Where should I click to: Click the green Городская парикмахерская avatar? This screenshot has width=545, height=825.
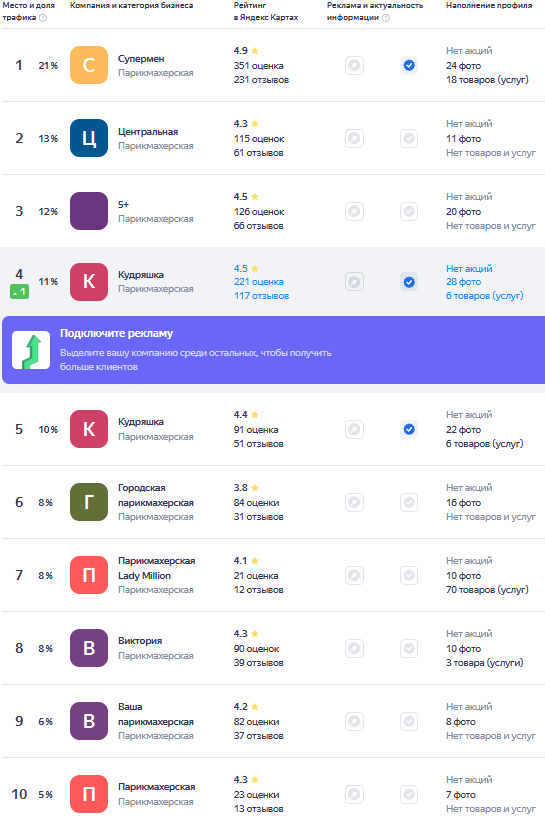[x=89, y=502]
